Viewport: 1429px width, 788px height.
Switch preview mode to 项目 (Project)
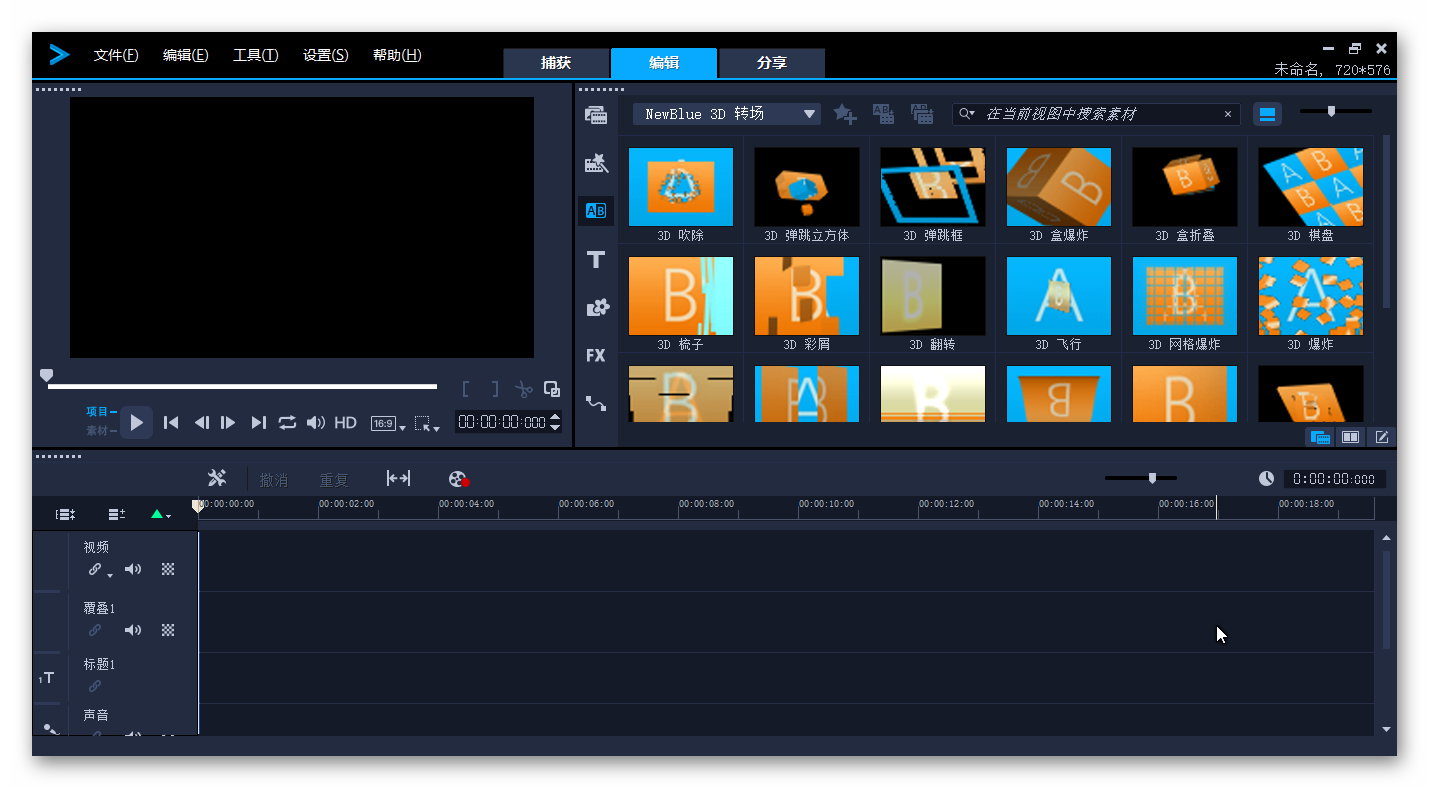[97, 411]
